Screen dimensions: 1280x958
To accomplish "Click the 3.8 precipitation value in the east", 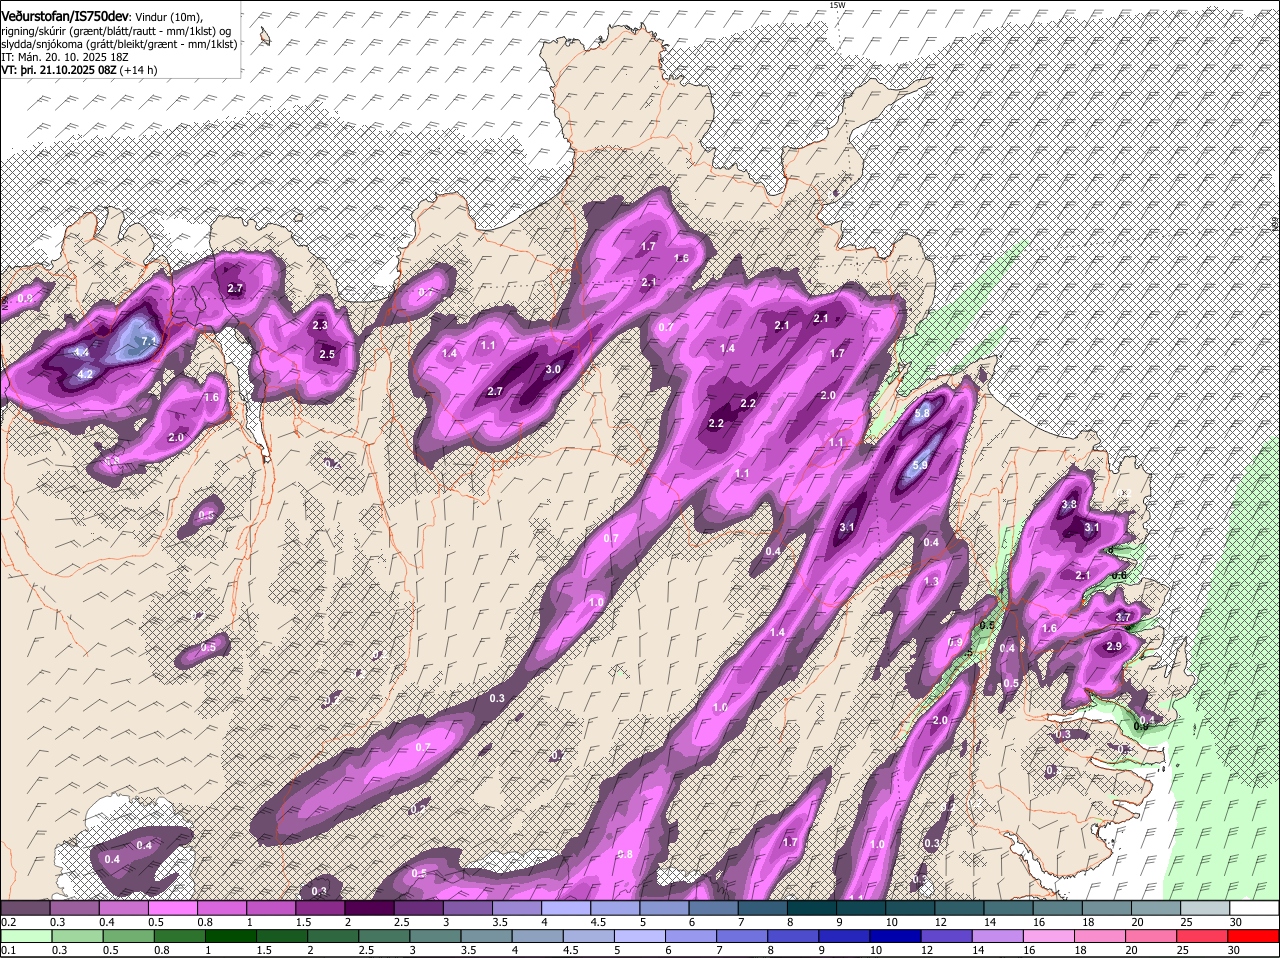I will click(1069, 504).
